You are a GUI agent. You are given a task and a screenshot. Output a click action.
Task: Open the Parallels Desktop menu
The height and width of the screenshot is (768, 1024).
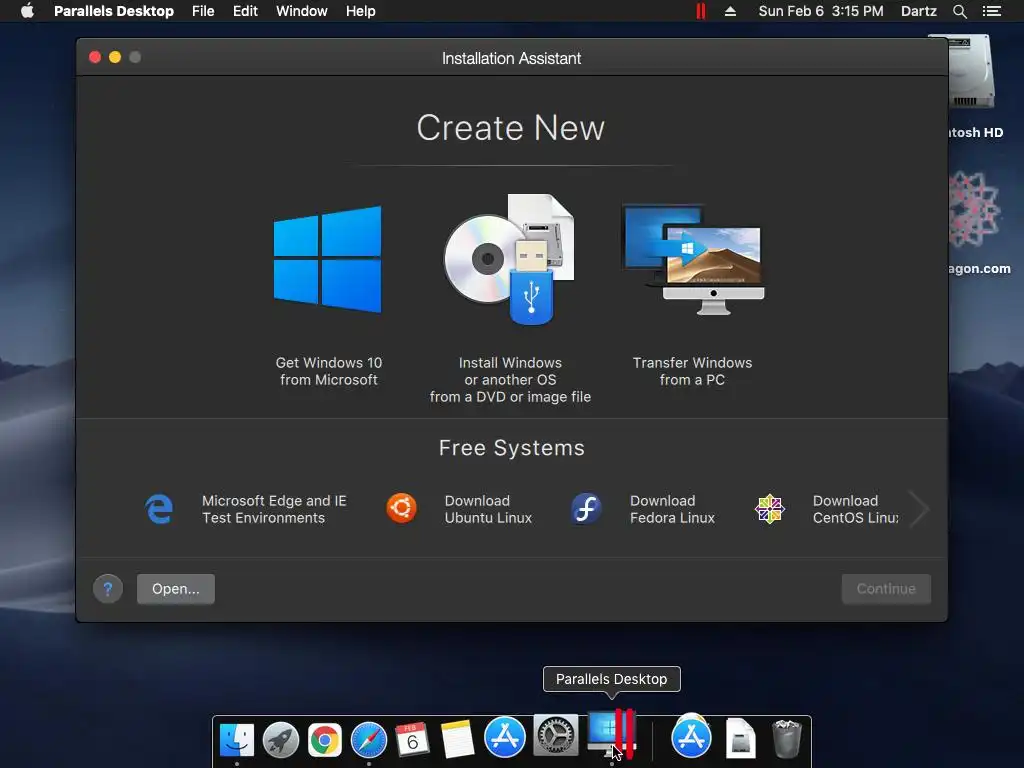pyautogui.click(x=114, y=11)
